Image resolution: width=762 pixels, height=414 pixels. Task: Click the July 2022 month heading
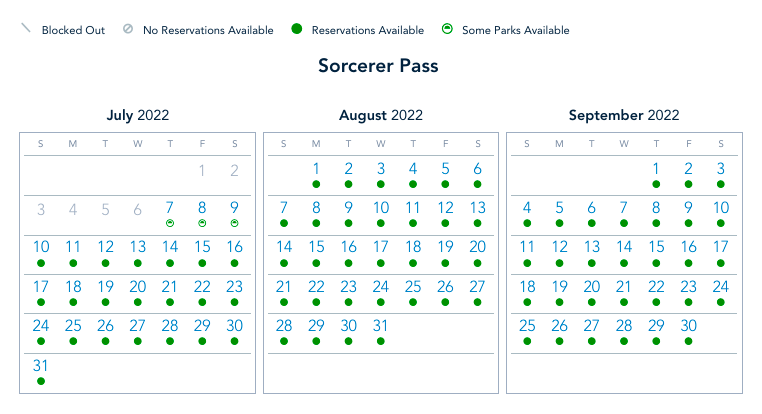point(137,116)
